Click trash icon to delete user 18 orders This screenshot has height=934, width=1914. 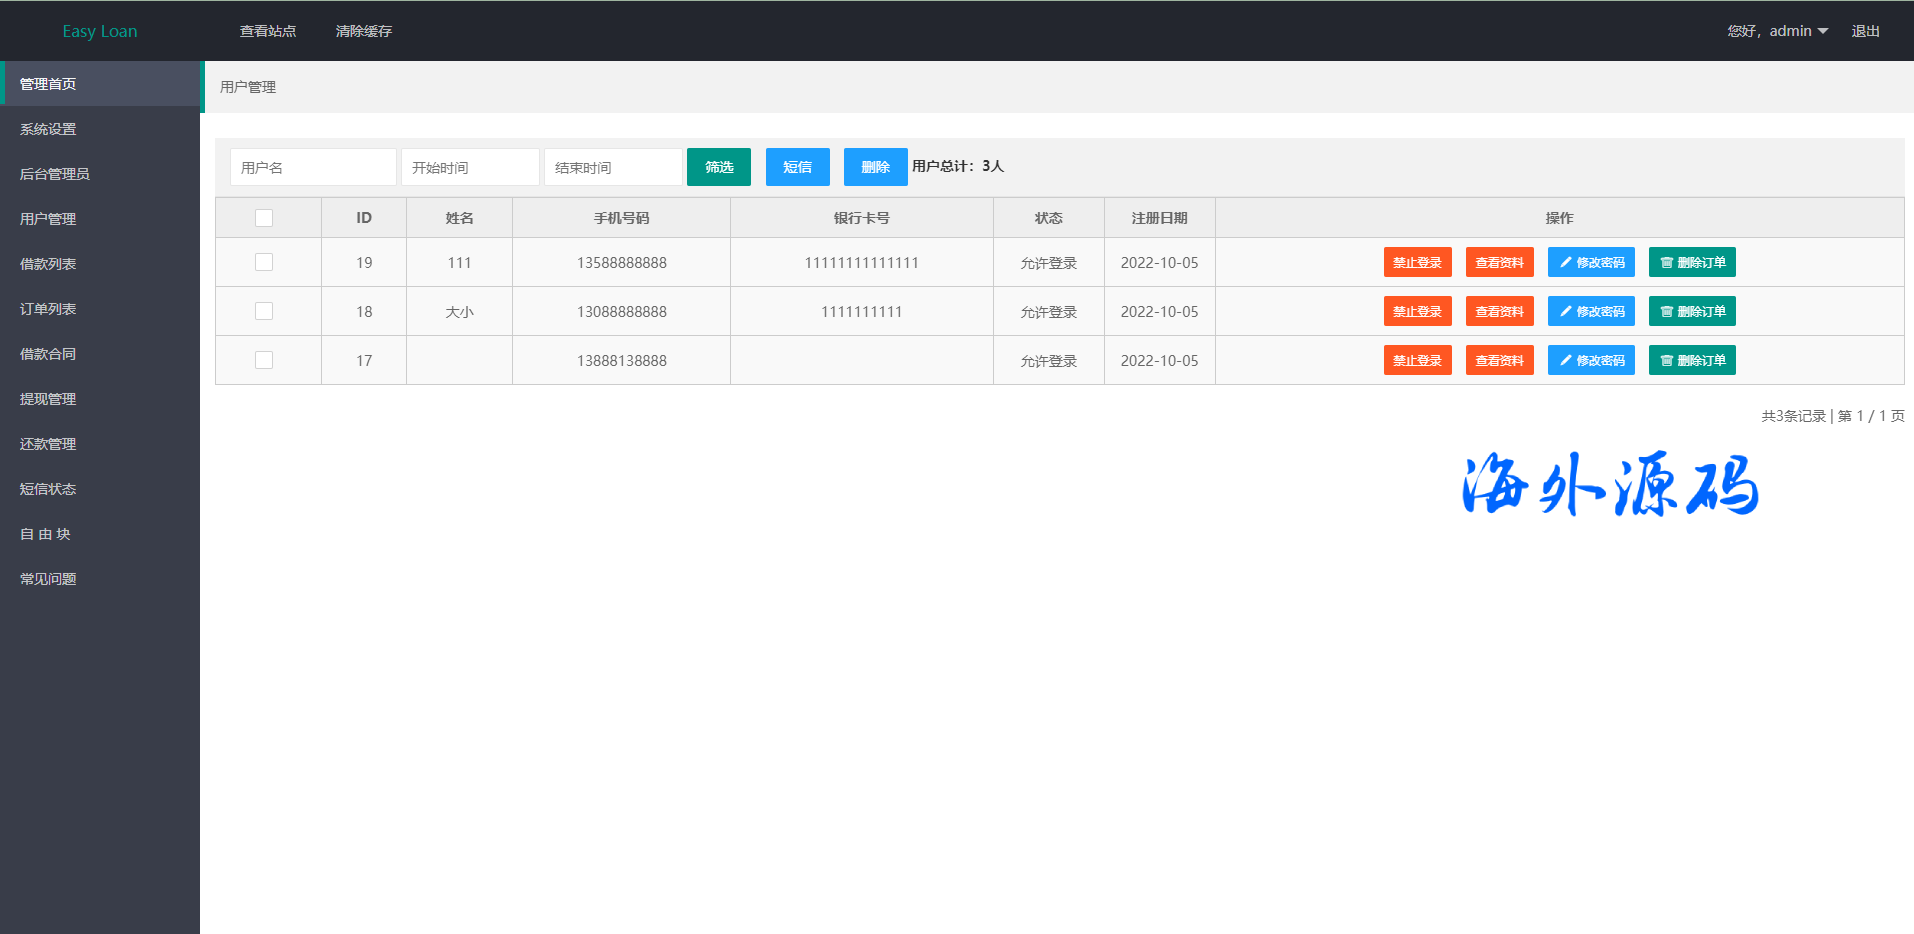pos(1666,312)
